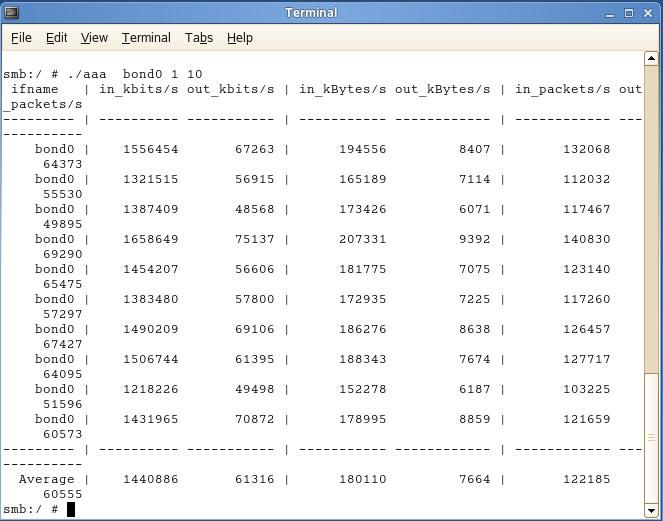
Task: Click the 'out_kbits/s' column header
Action: point(230,90)
